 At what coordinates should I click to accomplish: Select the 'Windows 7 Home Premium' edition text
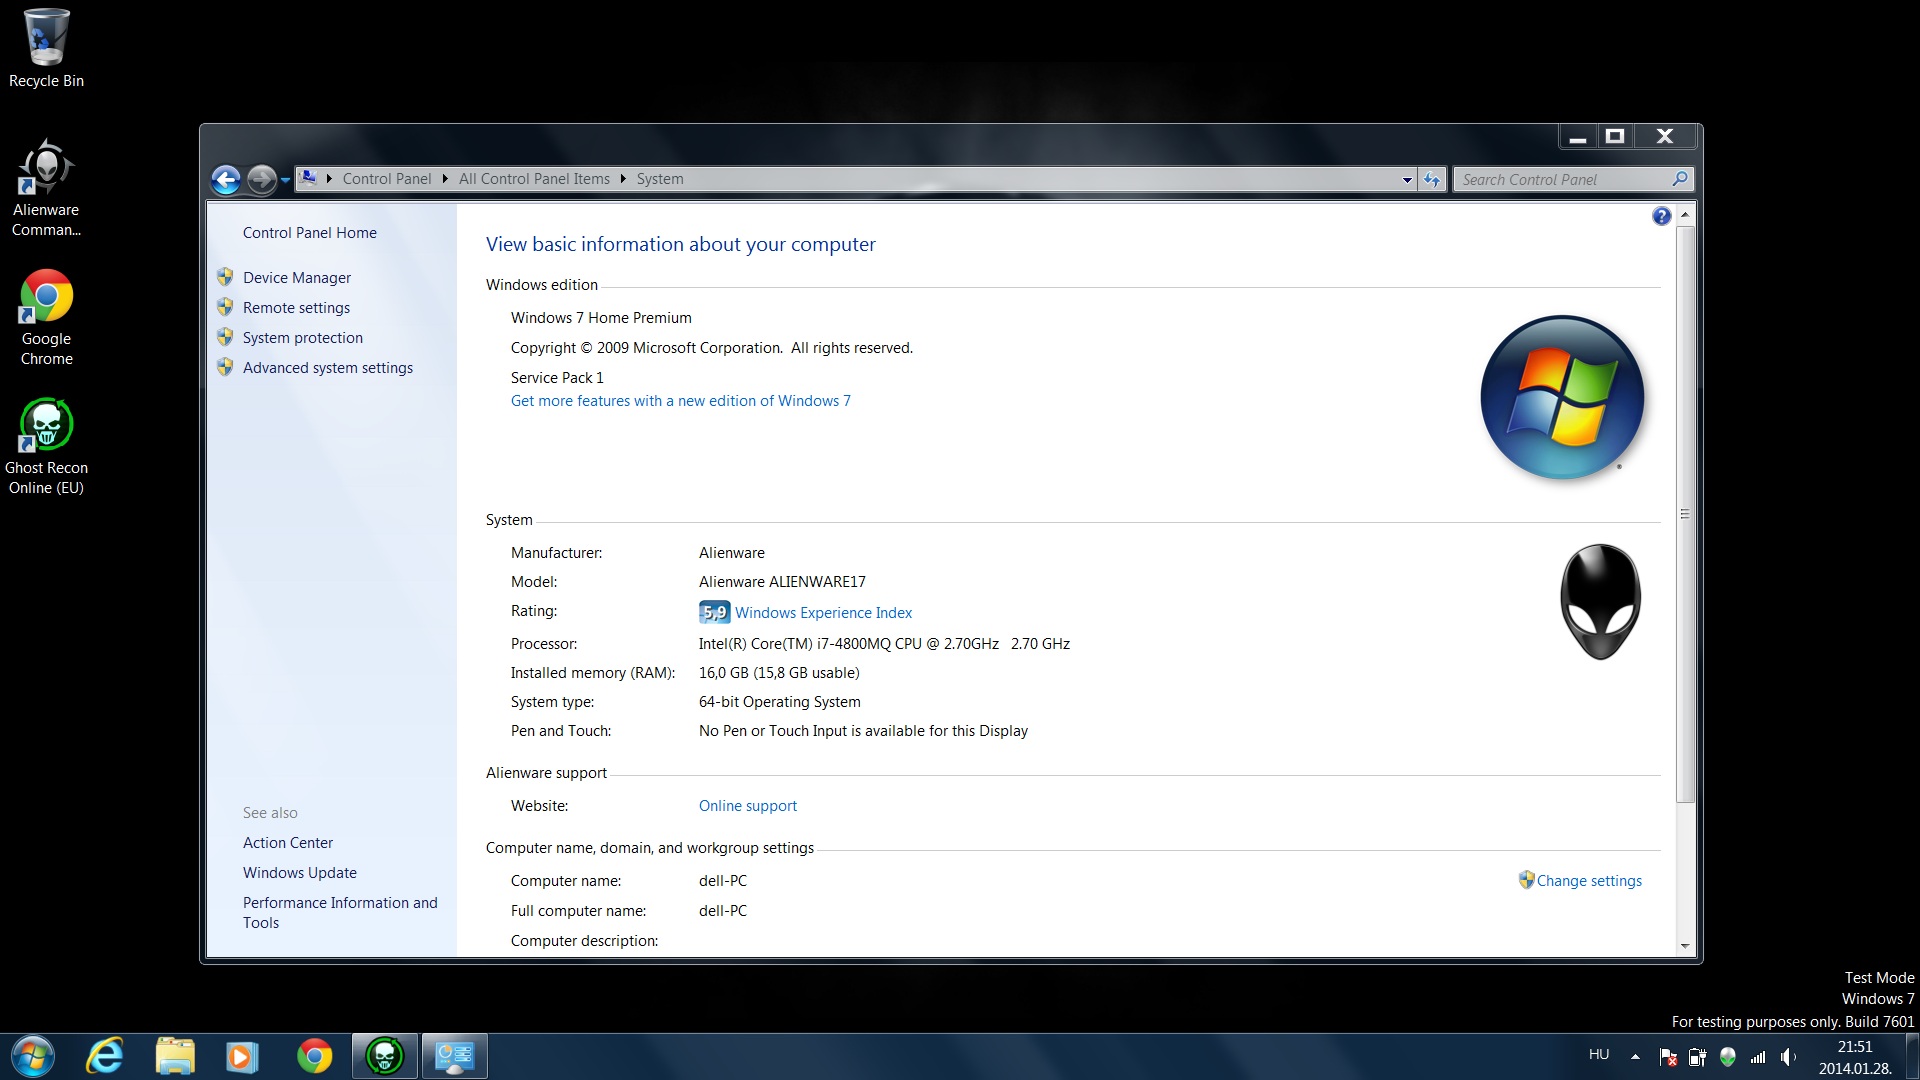601,318
